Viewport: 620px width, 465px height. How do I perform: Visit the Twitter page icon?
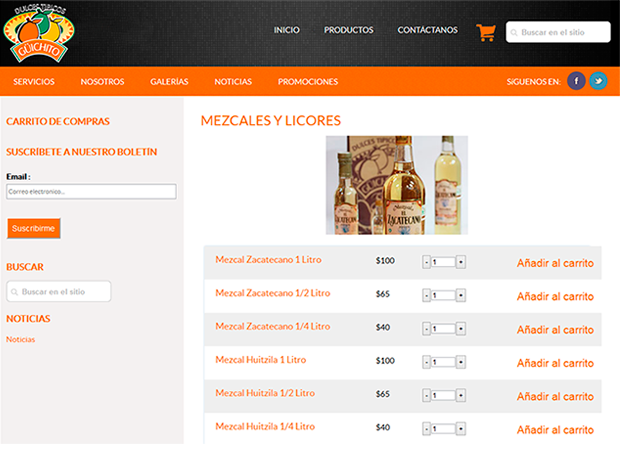coord(598,81)
